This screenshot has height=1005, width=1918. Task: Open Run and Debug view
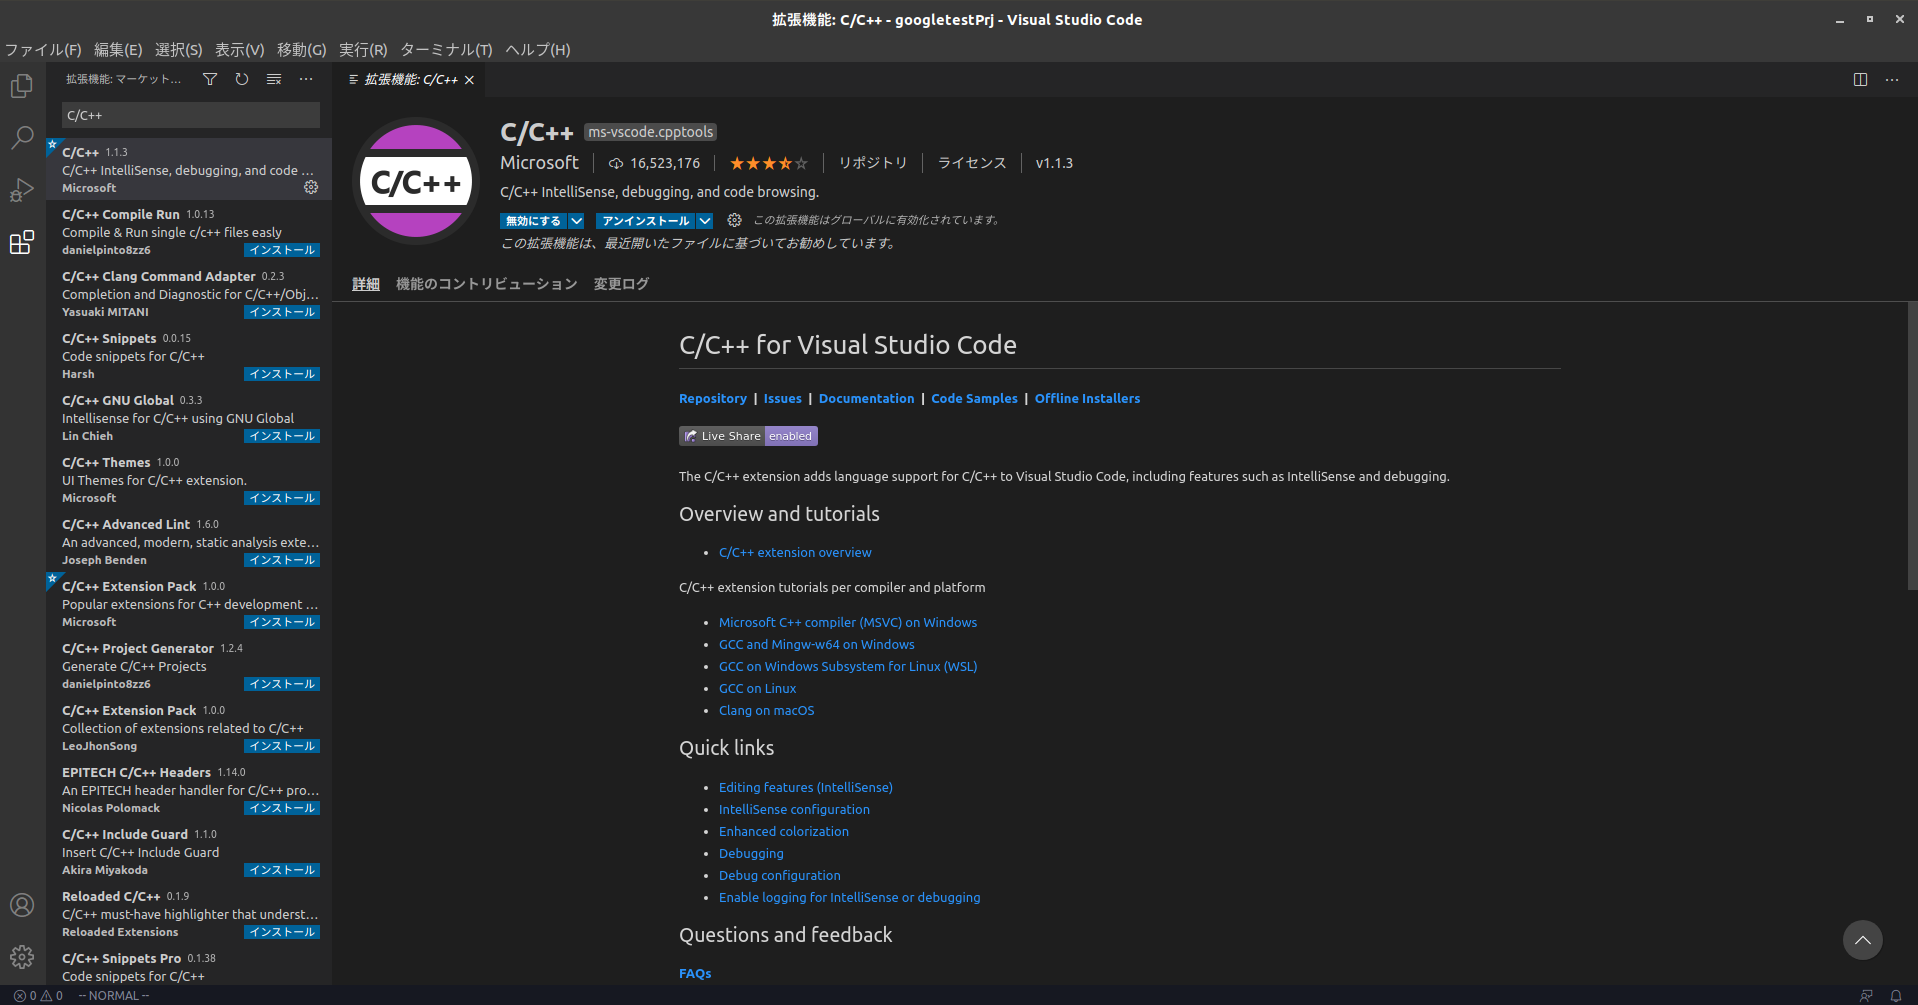pyautogui.click(x=22, y=189)
